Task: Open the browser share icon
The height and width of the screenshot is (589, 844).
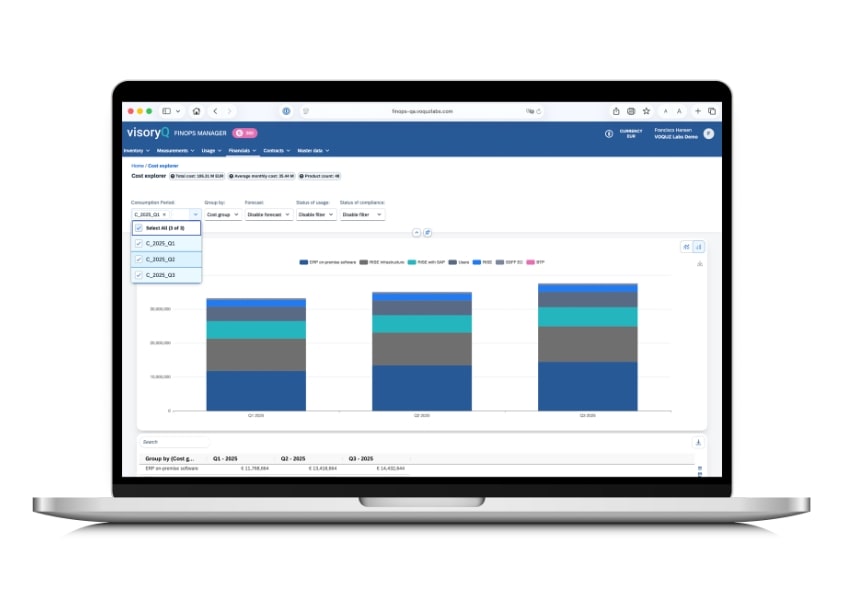Action: tap(616, 111)
